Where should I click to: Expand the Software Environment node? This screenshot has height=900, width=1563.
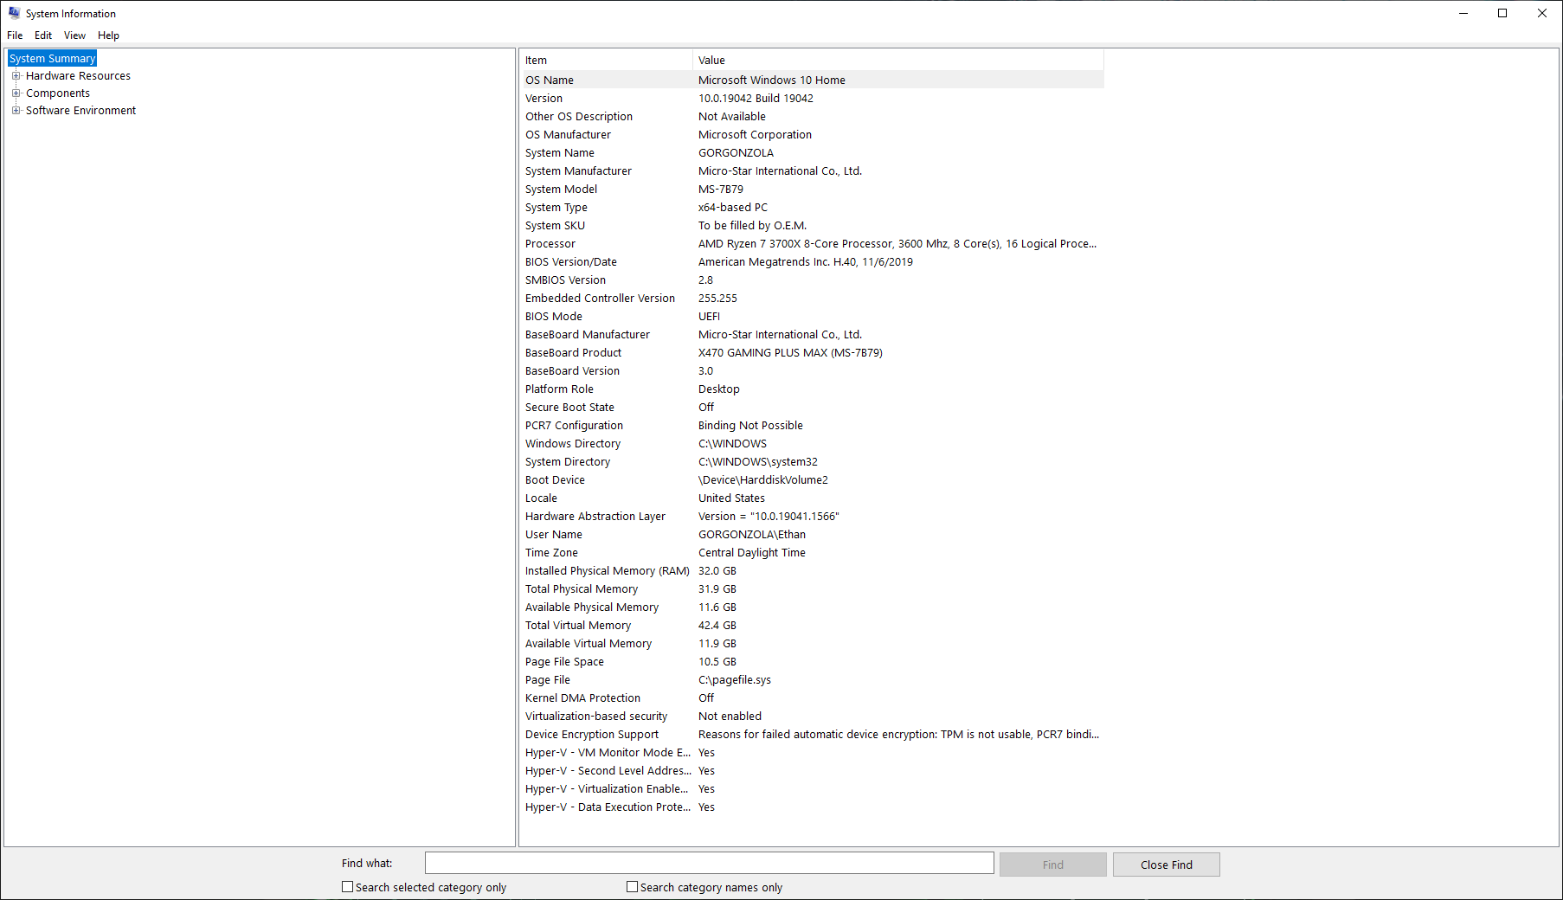point(16,110)
